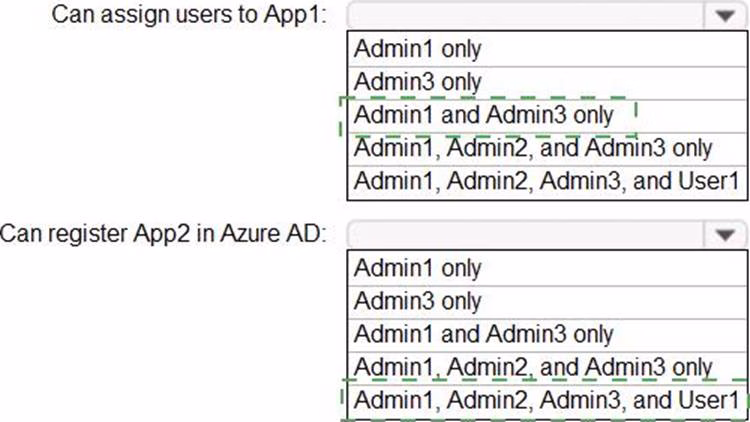Pick Admin1, Admin2, Admin3, and User1 for App1
Screen dimensions: 750x422
546,181
